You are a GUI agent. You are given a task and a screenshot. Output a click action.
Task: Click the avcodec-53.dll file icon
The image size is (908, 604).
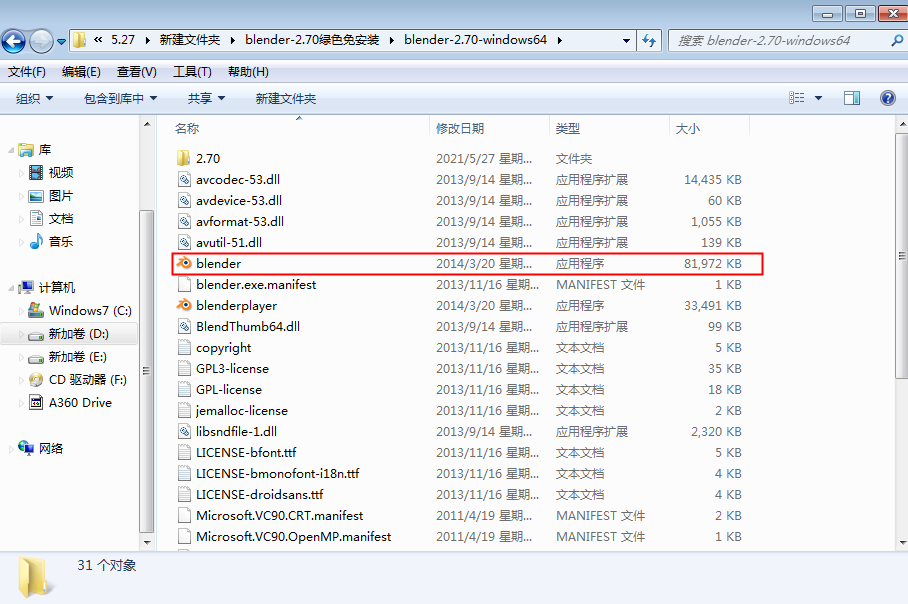coord(184,180)
